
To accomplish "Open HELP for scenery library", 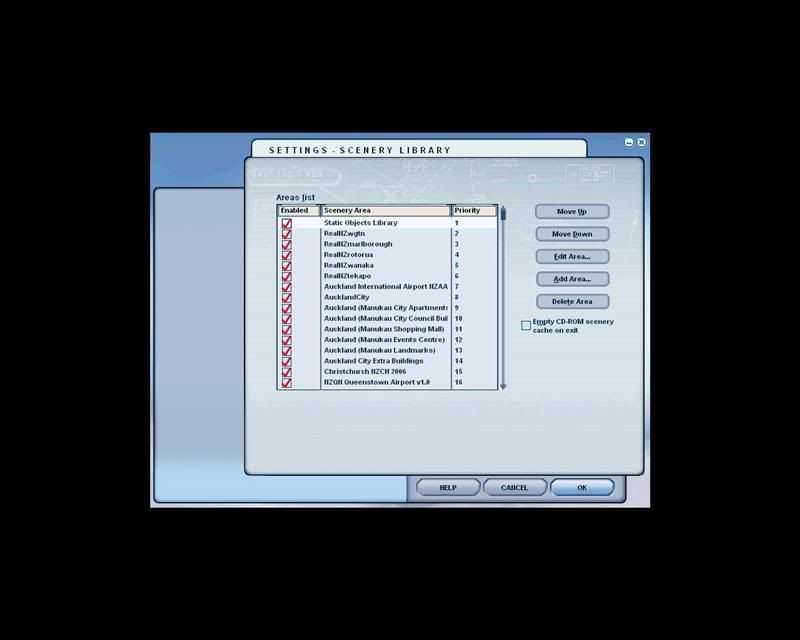I will coord(447,488).
